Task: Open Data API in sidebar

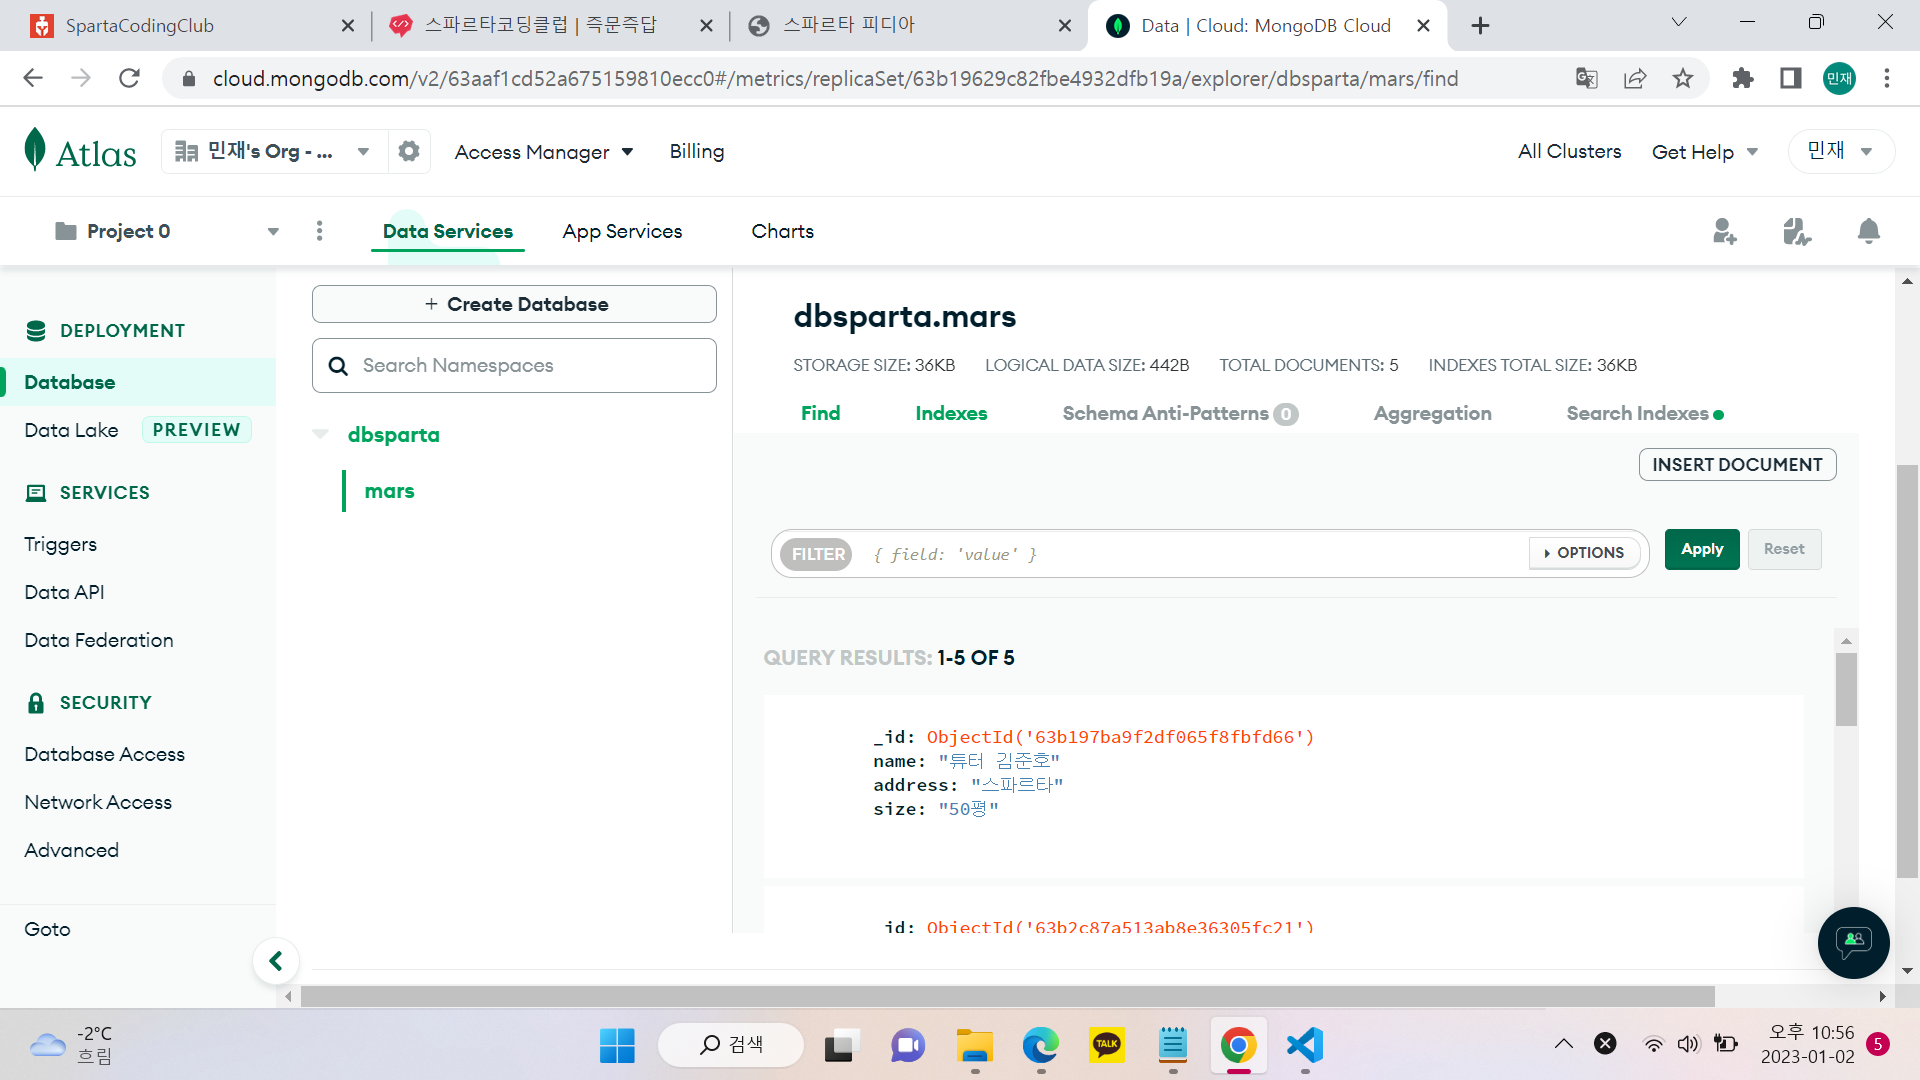Action: point(65,592)
